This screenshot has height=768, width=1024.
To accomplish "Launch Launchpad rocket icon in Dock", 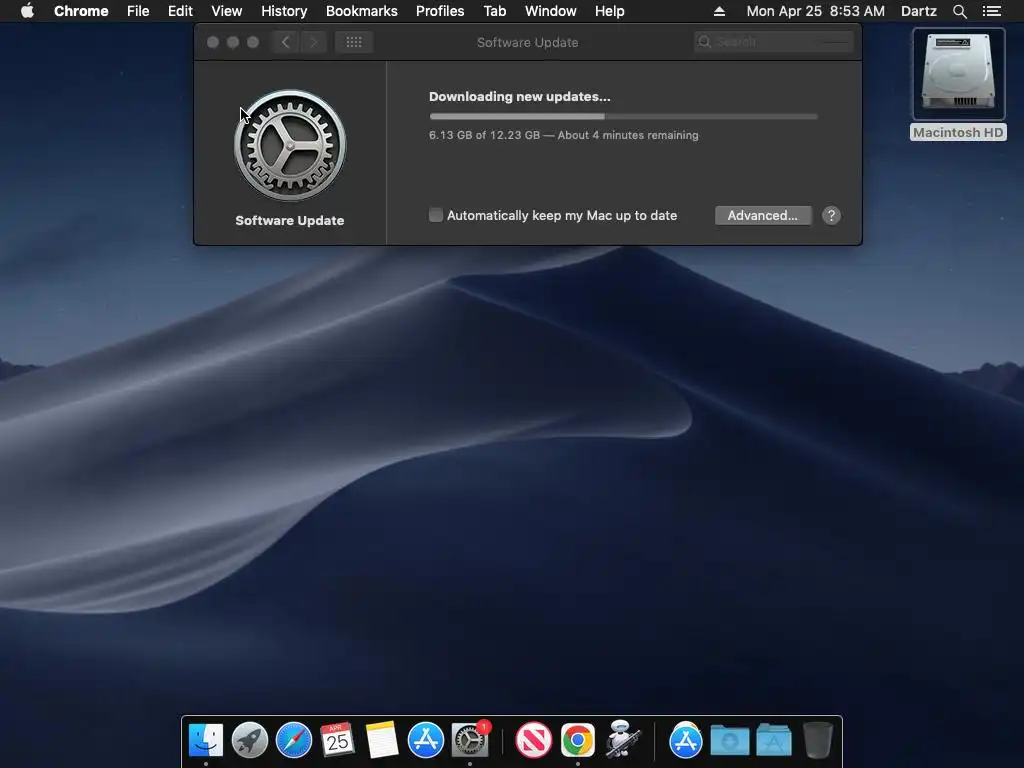I will point(250,740).
